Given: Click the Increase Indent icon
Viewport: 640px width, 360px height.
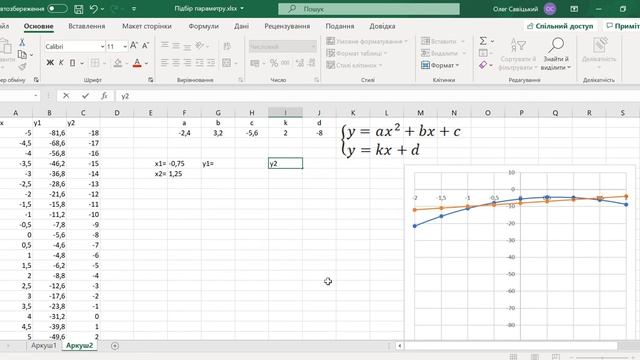Looking at the screenshot, I should pos(211,62).
